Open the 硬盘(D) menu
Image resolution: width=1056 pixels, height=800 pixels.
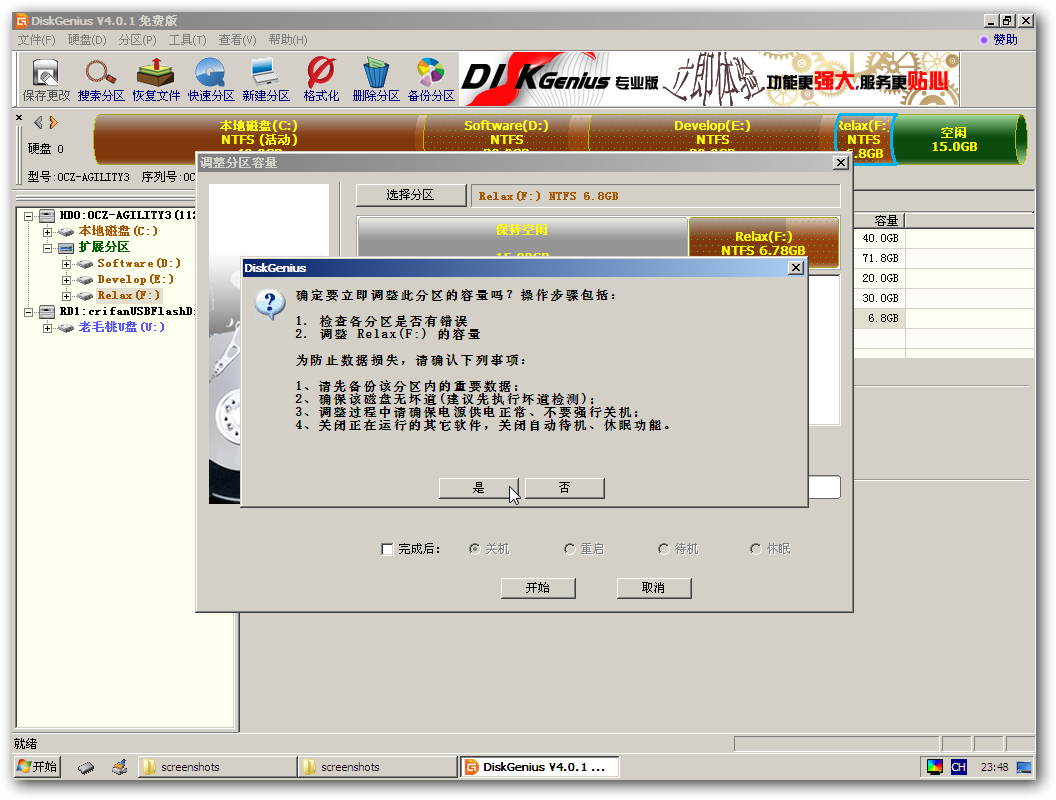pyautogui.click(x=87, y=40)
